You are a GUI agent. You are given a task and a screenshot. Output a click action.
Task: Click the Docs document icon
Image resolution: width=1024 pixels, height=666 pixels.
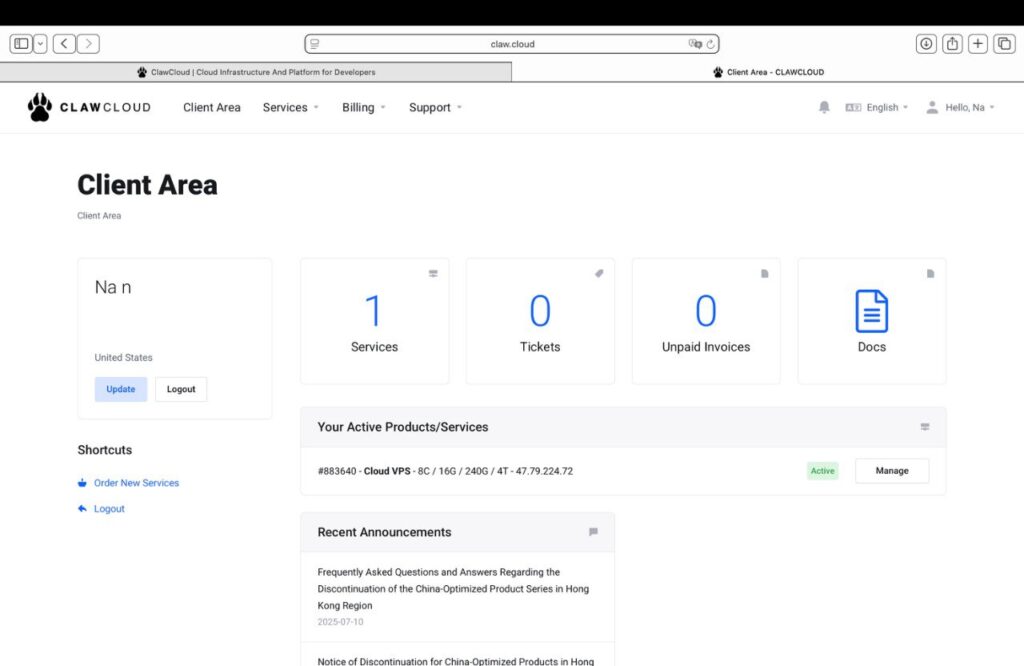871,311
